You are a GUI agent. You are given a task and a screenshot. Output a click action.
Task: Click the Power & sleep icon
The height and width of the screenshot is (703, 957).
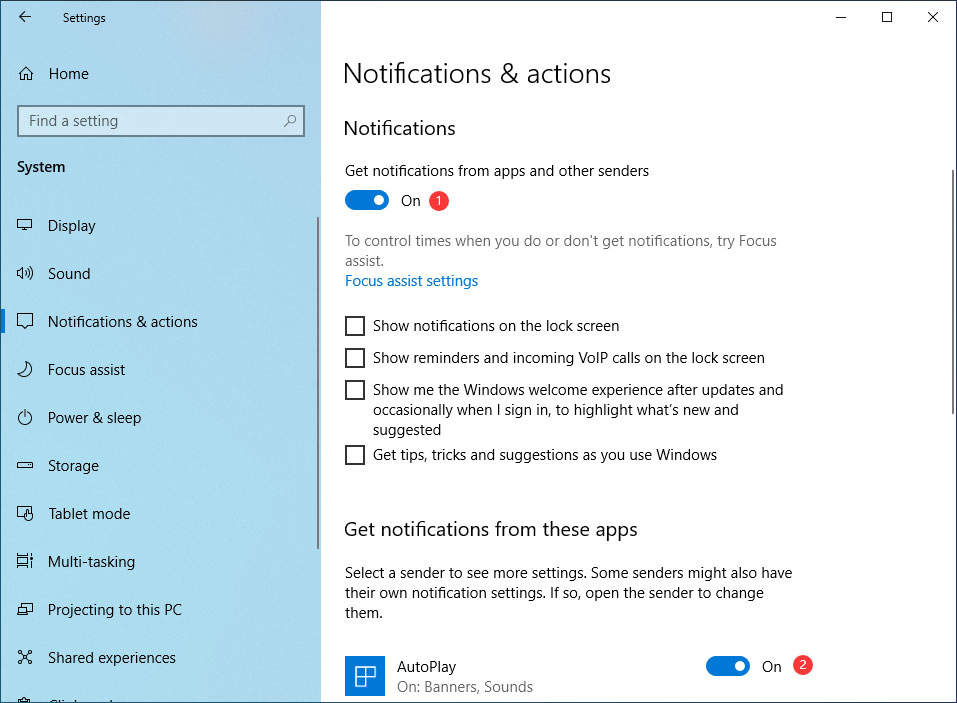[24, 417]
